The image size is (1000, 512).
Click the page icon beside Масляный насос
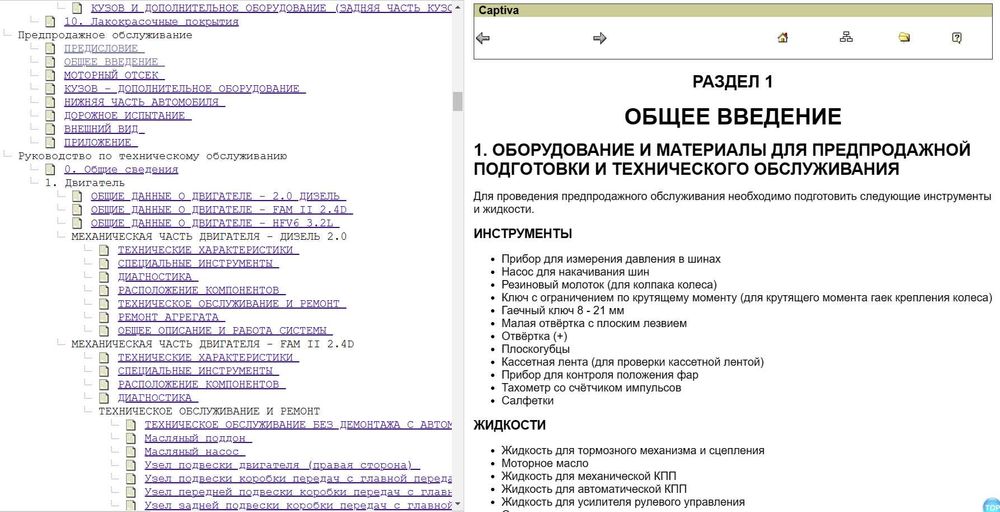coord(131,451)
